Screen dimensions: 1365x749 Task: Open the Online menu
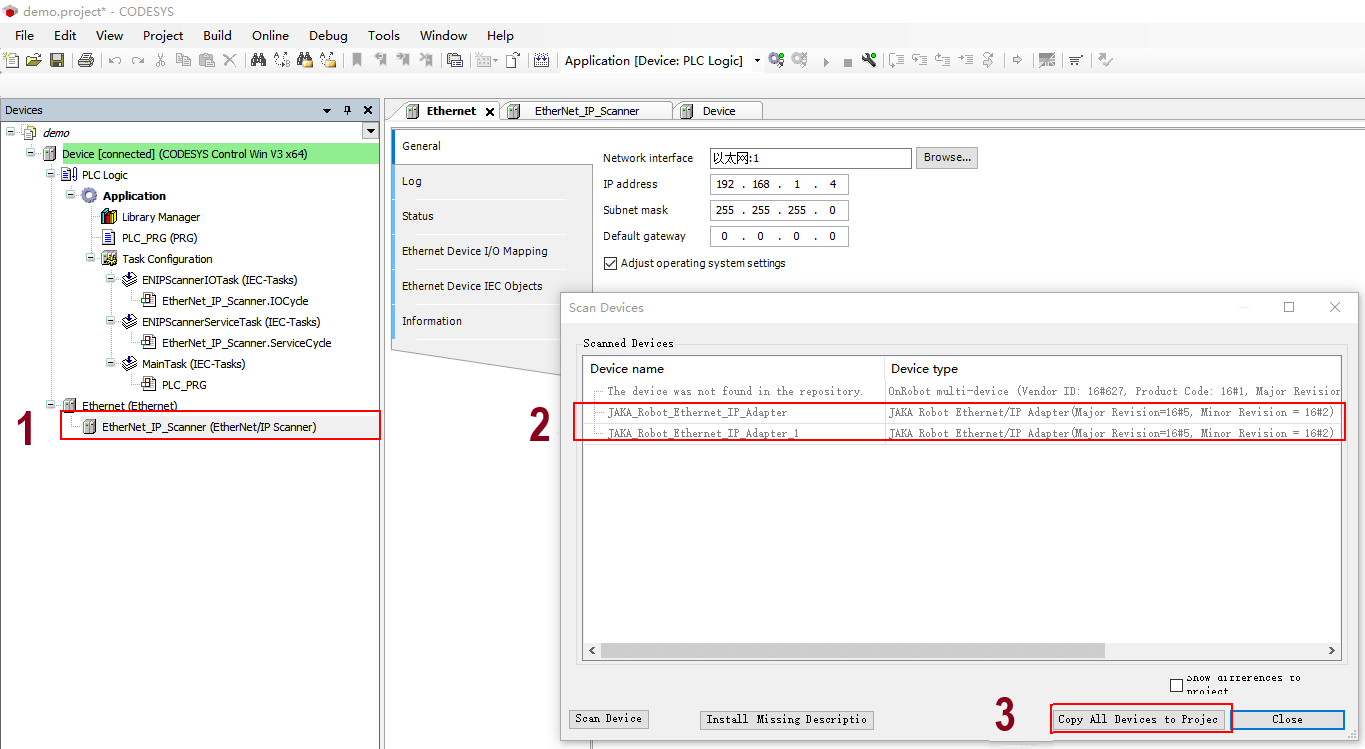(x=270, y=35)
